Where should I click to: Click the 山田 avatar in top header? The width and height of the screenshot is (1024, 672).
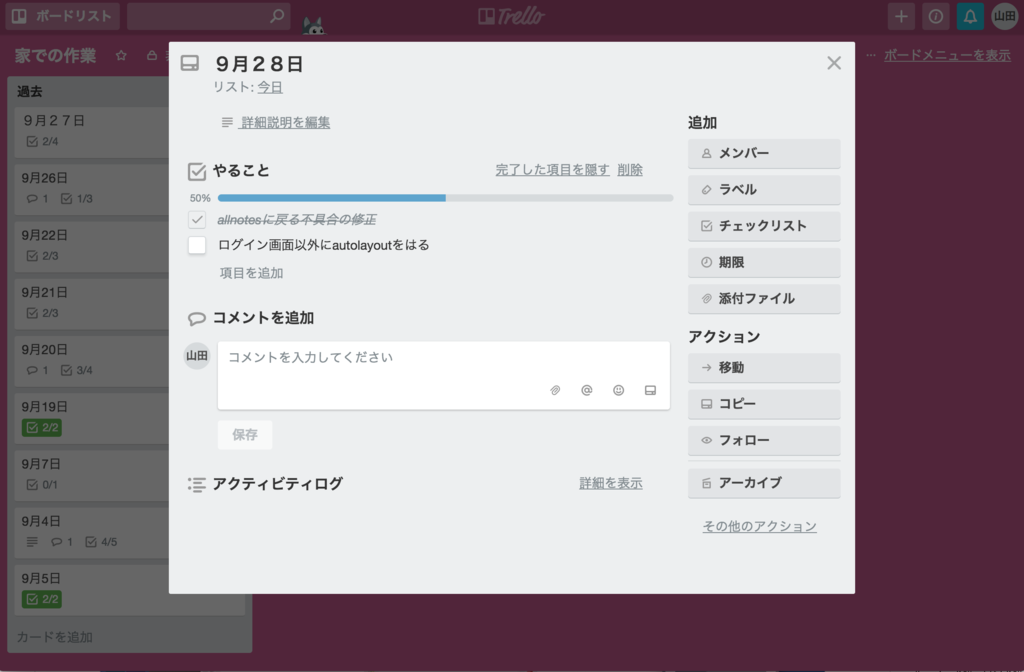1004,16
